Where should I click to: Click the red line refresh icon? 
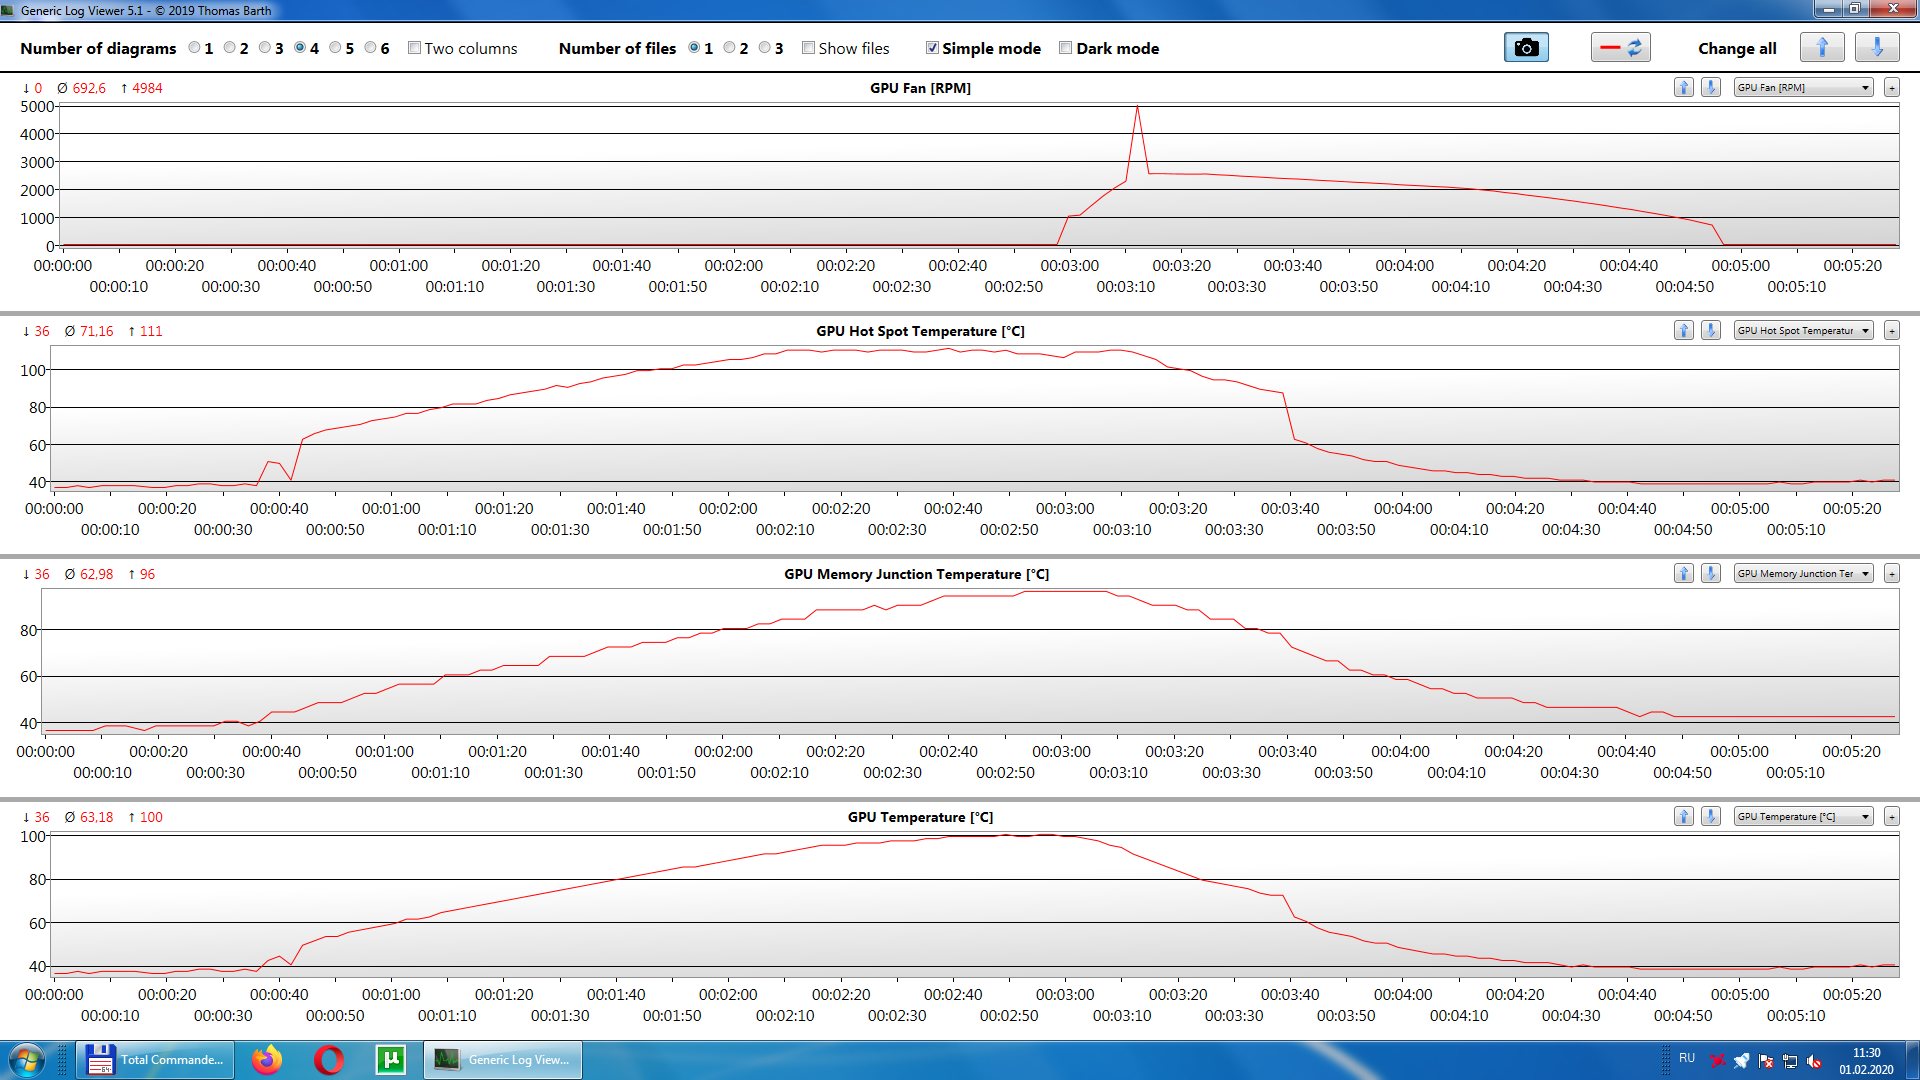point(1620,48)
